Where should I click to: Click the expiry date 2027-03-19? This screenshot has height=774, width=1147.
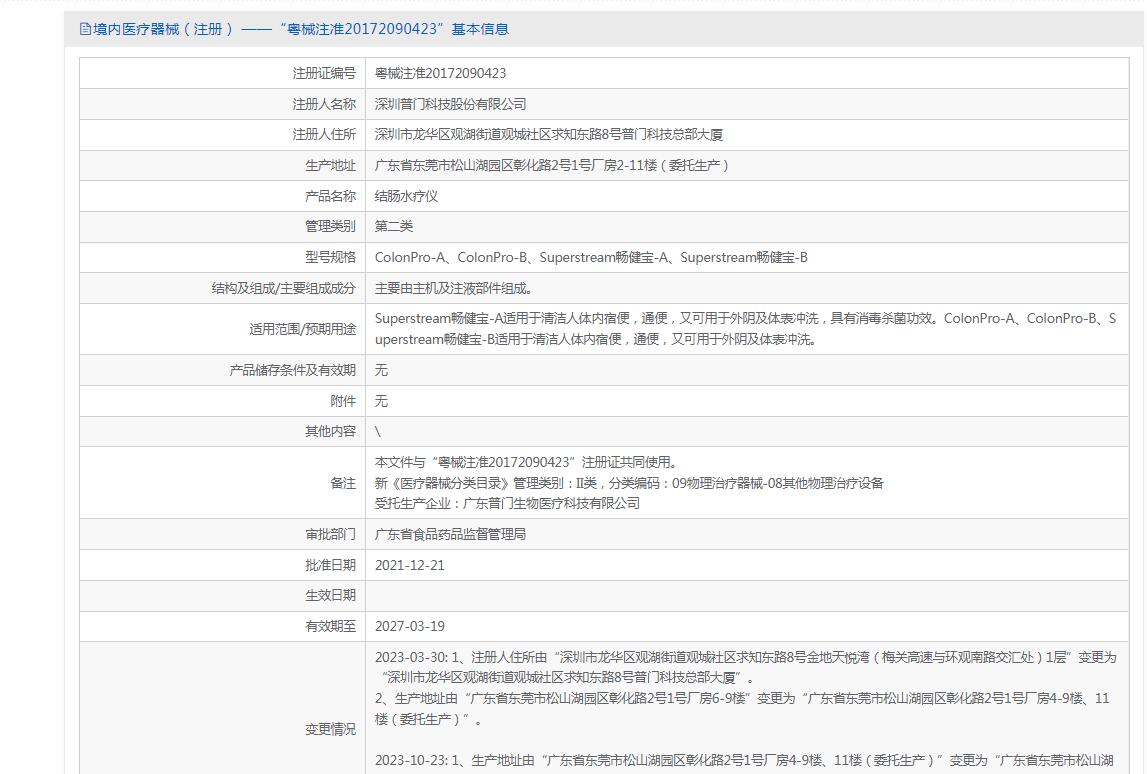(410, 627)
